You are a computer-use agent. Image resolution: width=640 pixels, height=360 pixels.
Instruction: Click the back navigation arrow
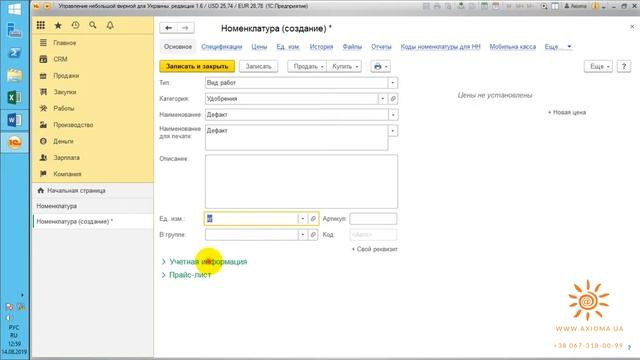click(x=168, y=28)
